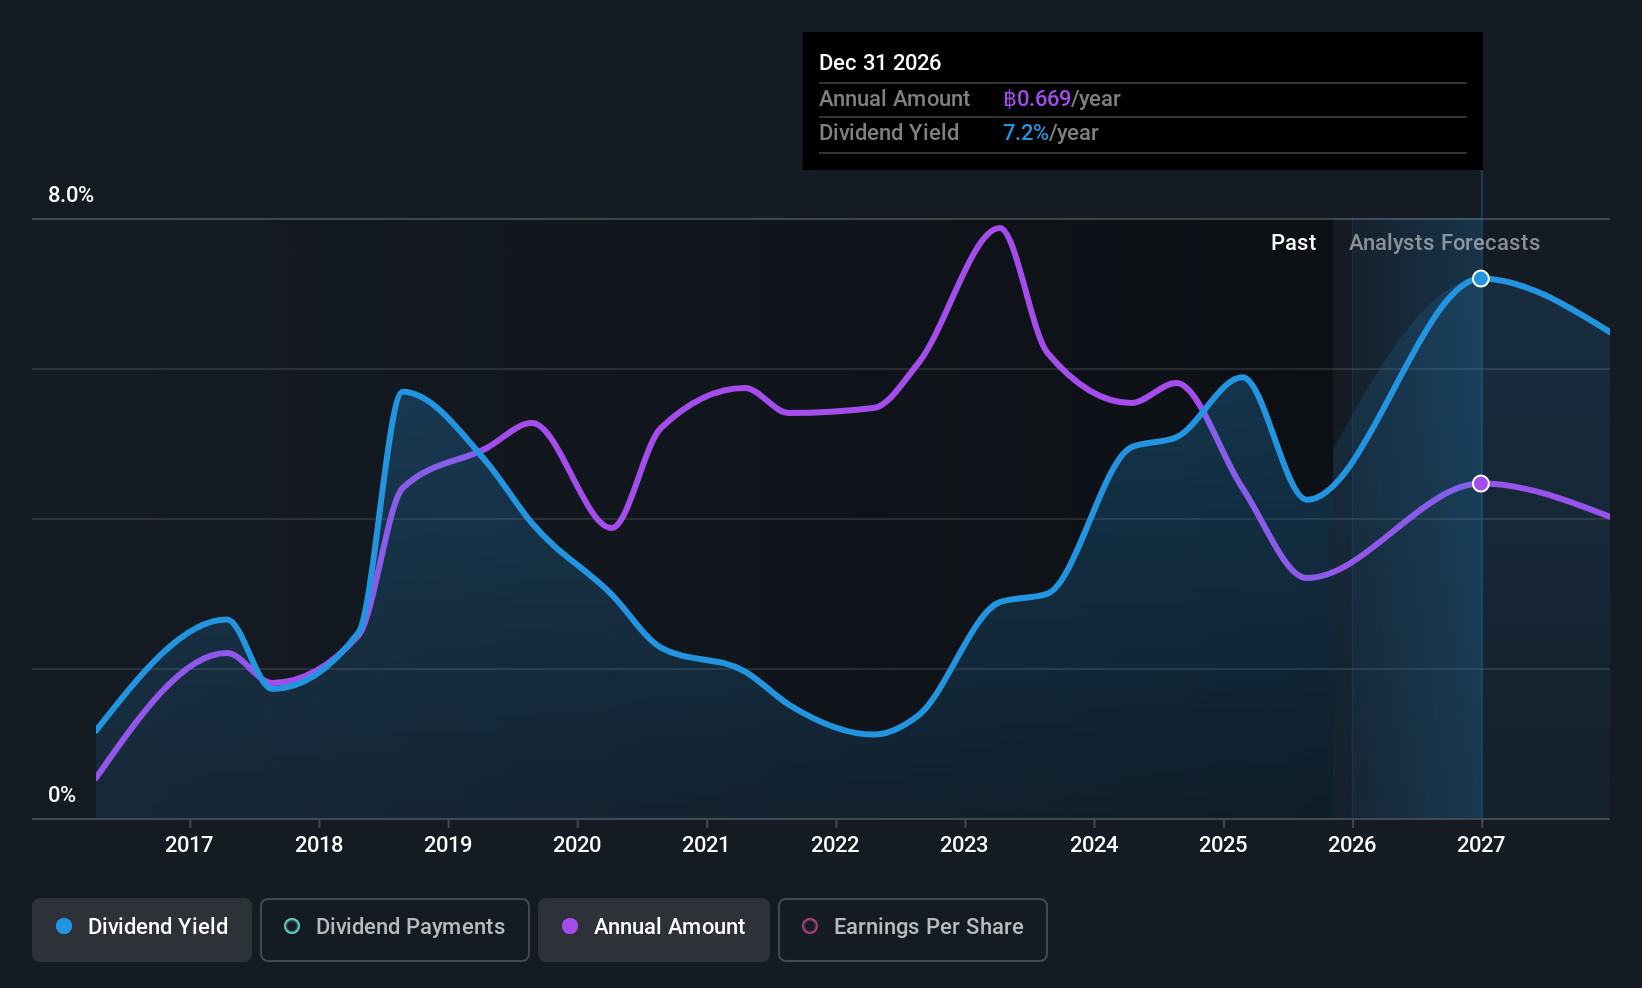Select the purple forecast marker on the amount line
The image size is (1642, 988).
1480,483
